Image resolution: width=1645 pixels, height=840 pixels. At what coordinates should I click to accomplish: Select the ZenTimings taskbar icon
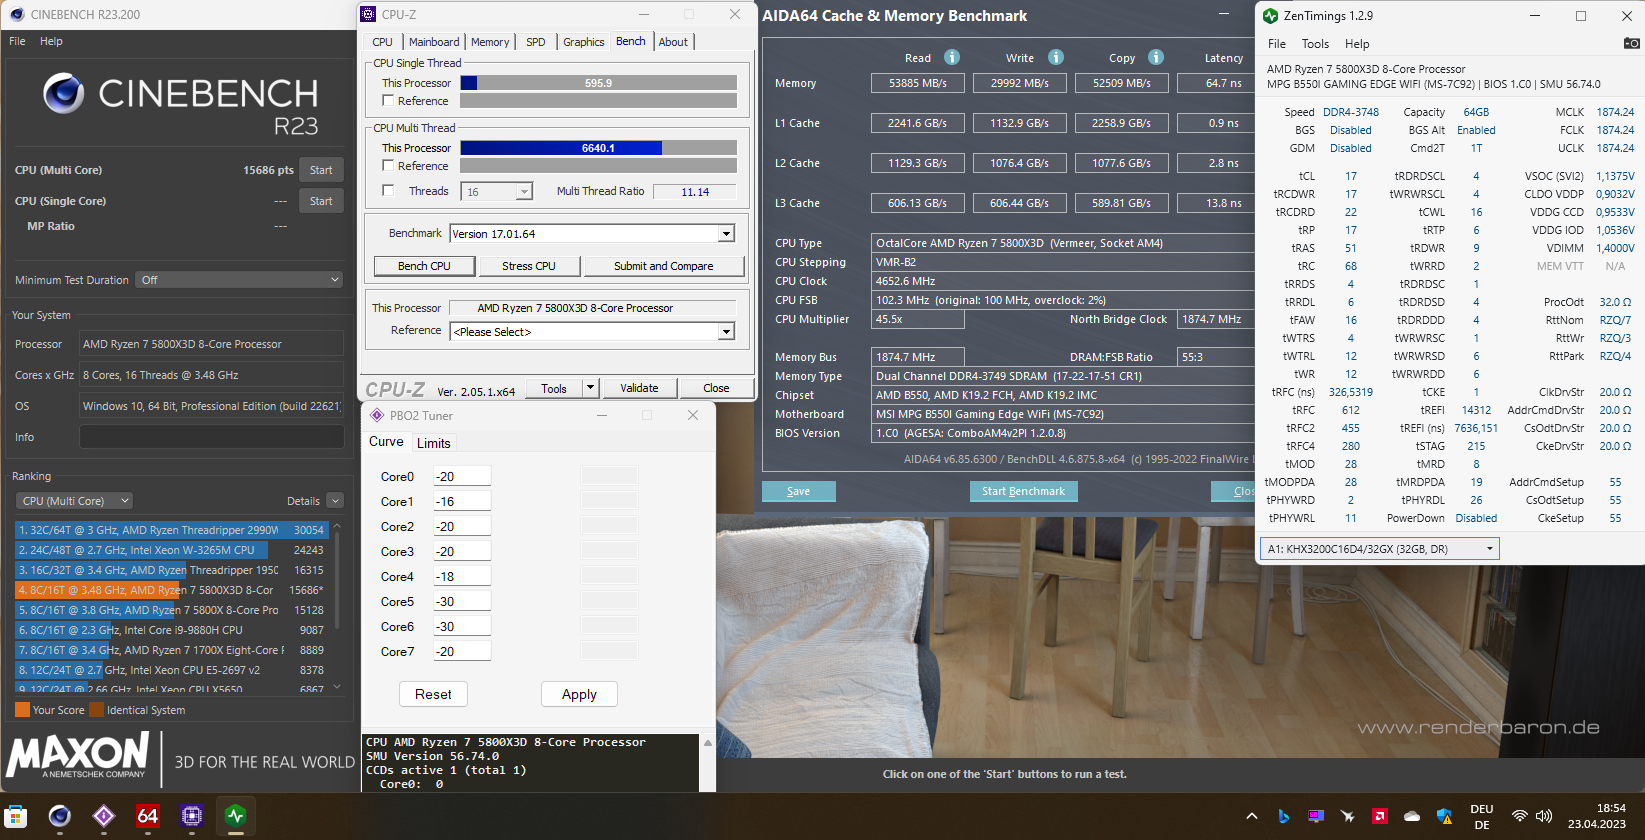coord(236,816)
